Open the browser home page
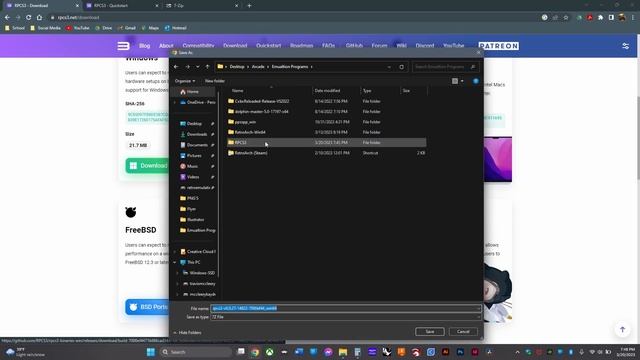The width and height of the screenshot is (640, 360). (39, 18)
